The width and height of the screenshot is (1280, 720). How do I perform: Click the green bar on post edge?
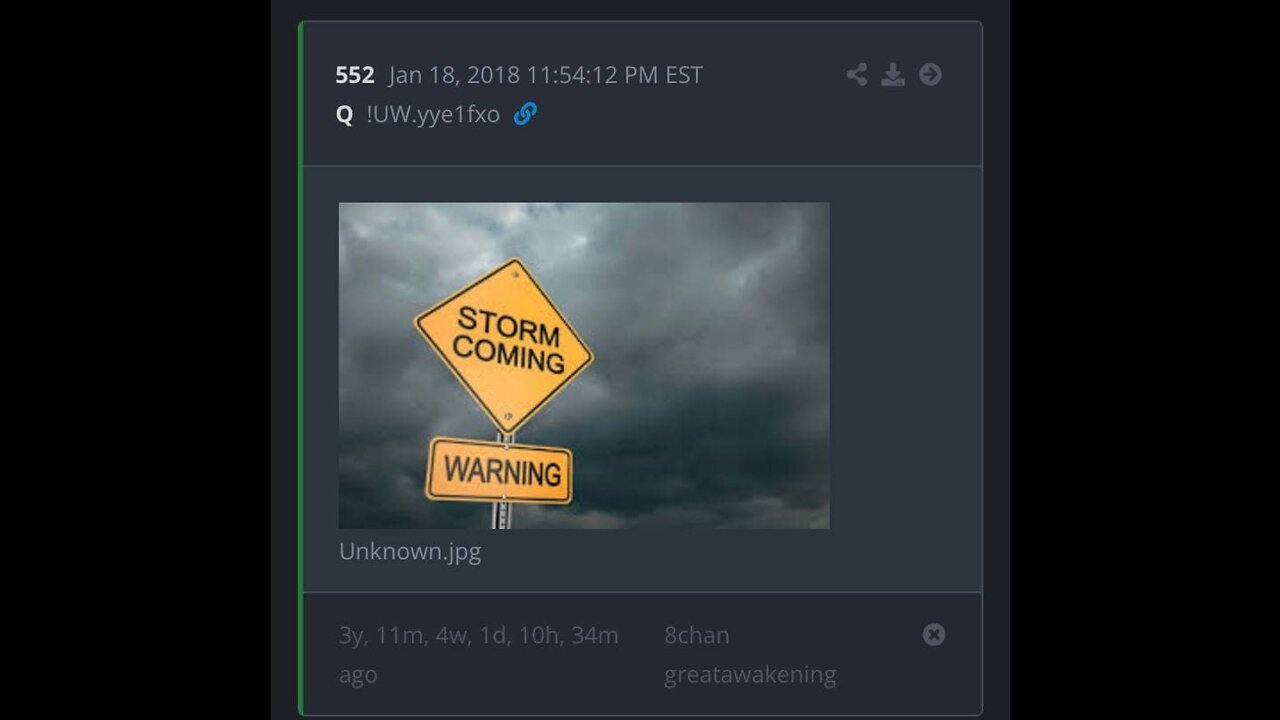point(300,368)
